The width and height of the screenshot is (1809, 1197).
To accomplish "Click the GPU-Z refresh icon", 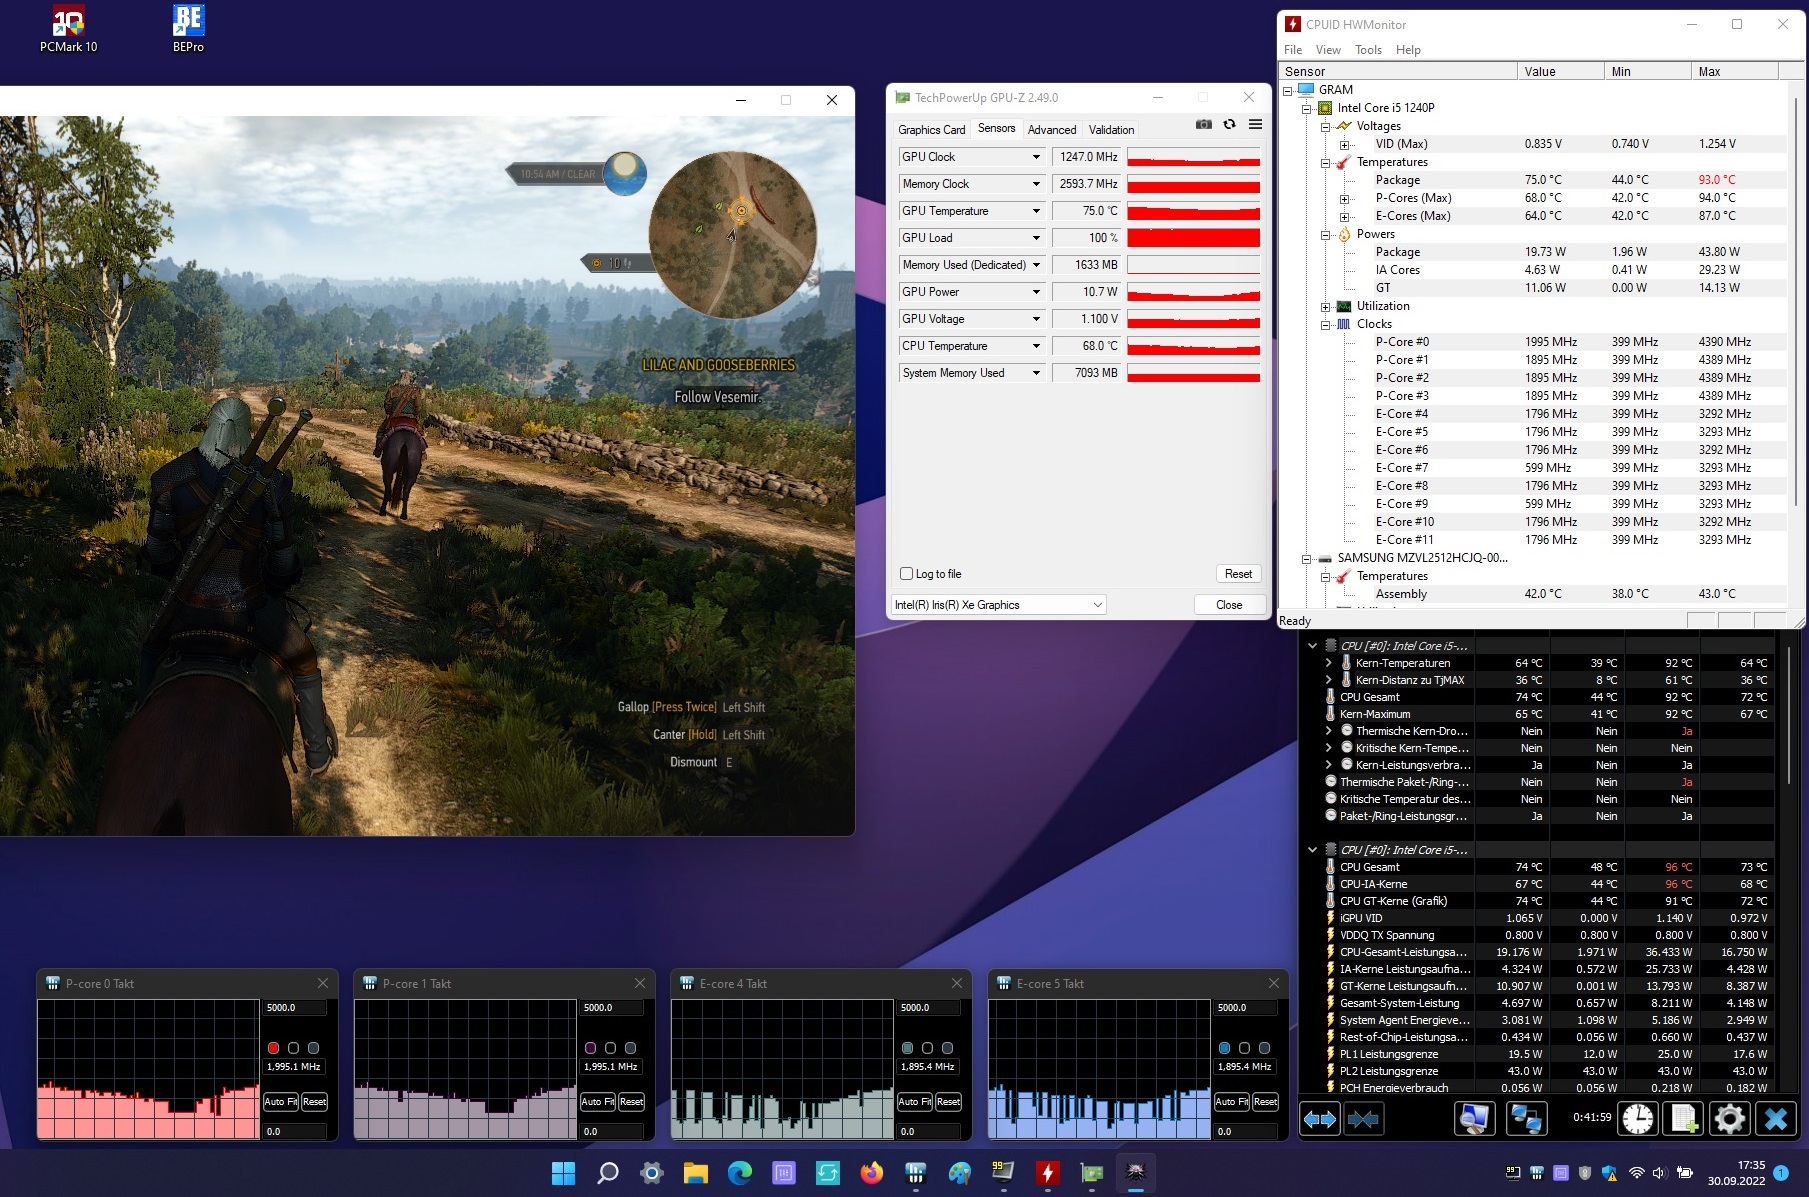I will [x=1229, y=125].
